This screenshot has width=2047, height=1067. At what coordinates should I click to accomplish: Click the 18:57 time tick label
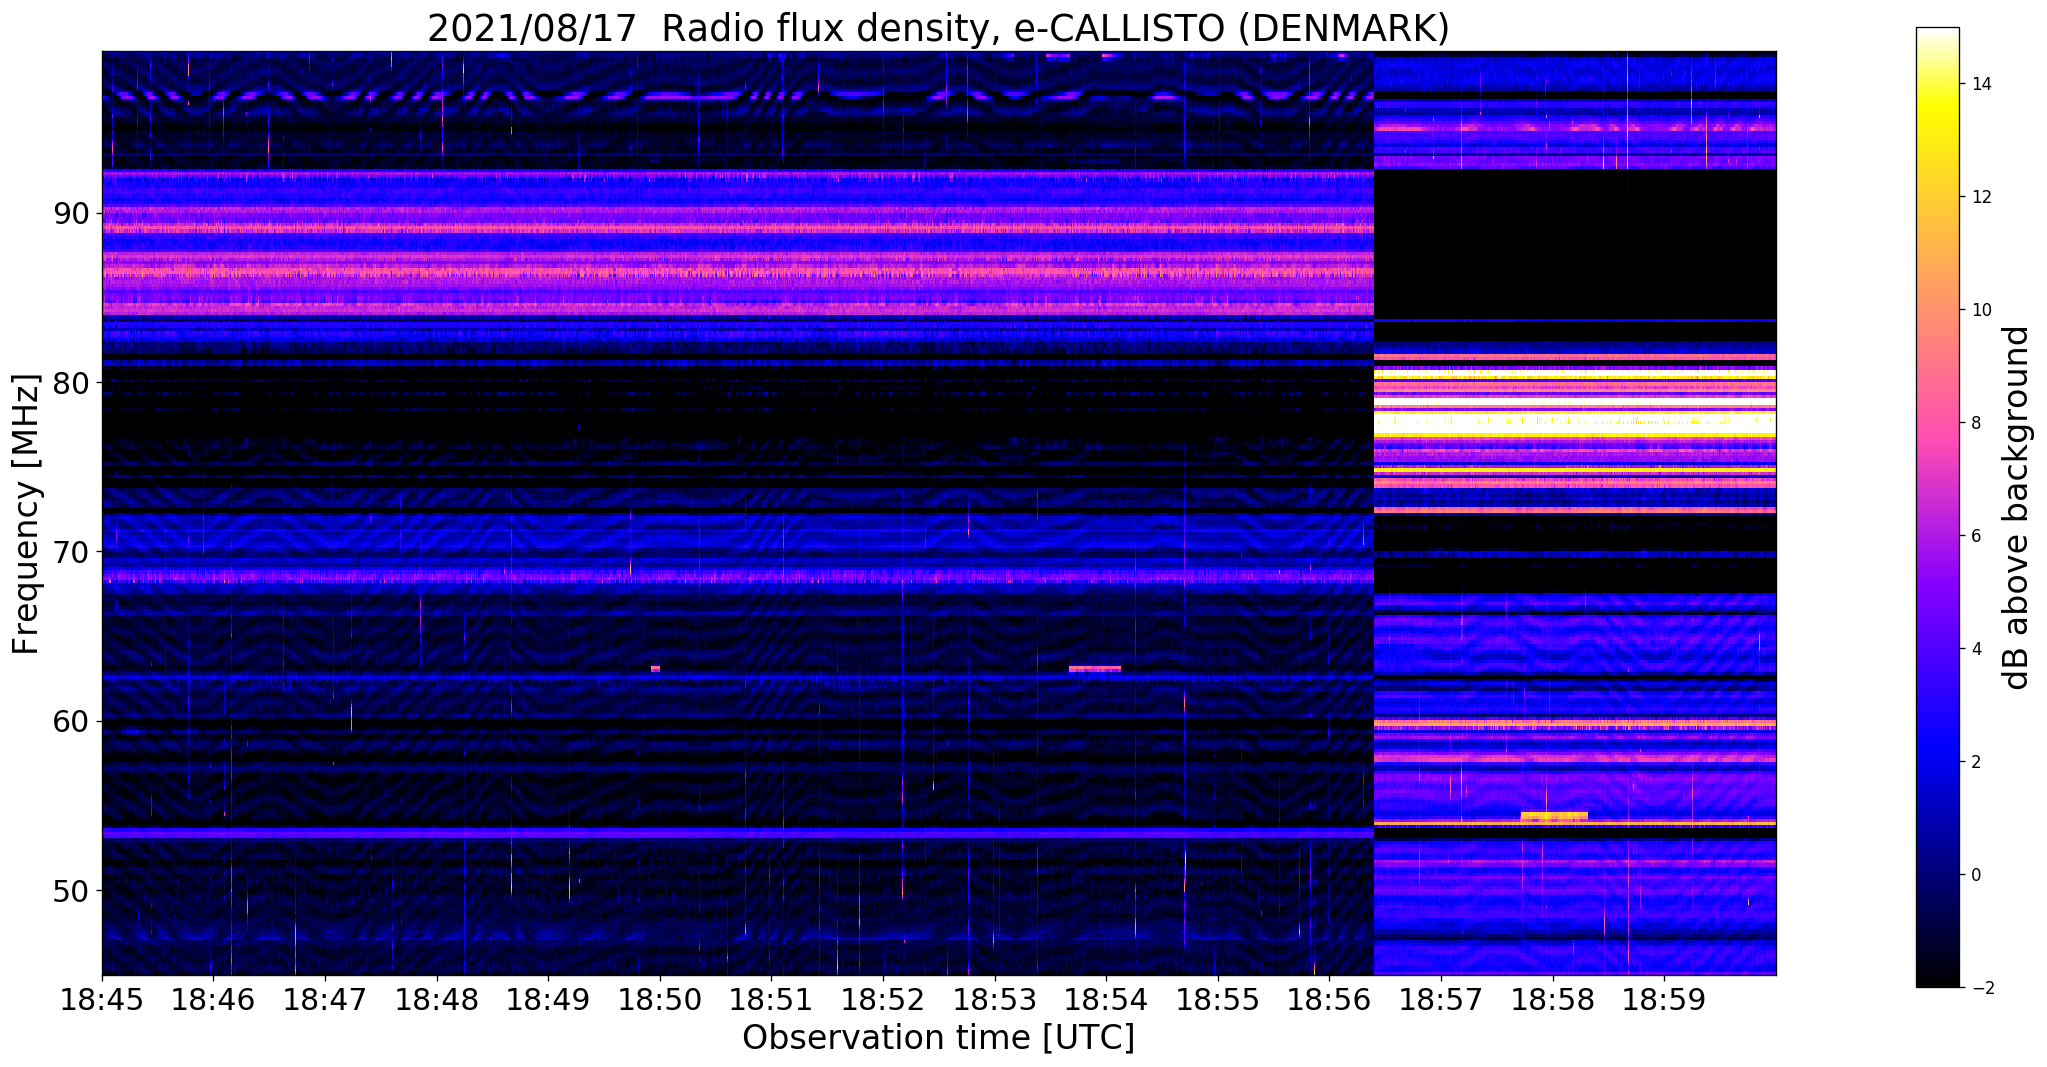pos(1440,1000)
